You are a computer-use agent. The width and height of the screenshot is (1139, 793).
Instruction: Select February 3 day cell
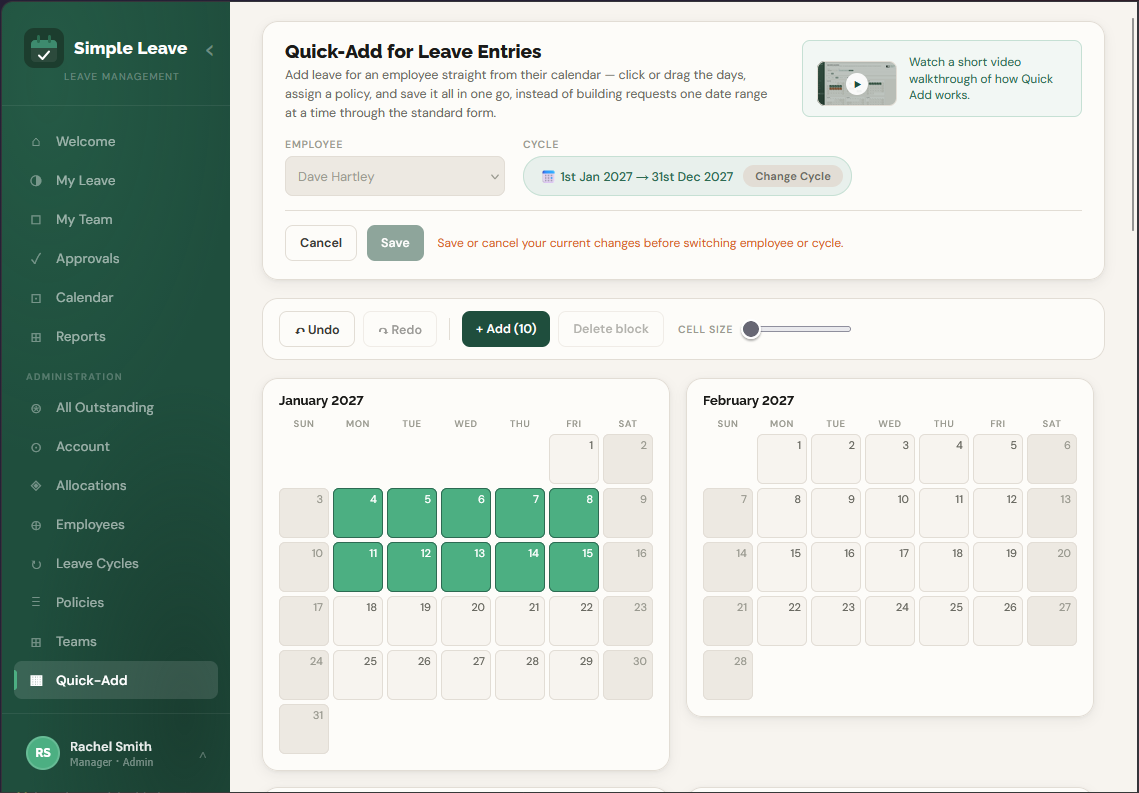[x=890, y=459]
